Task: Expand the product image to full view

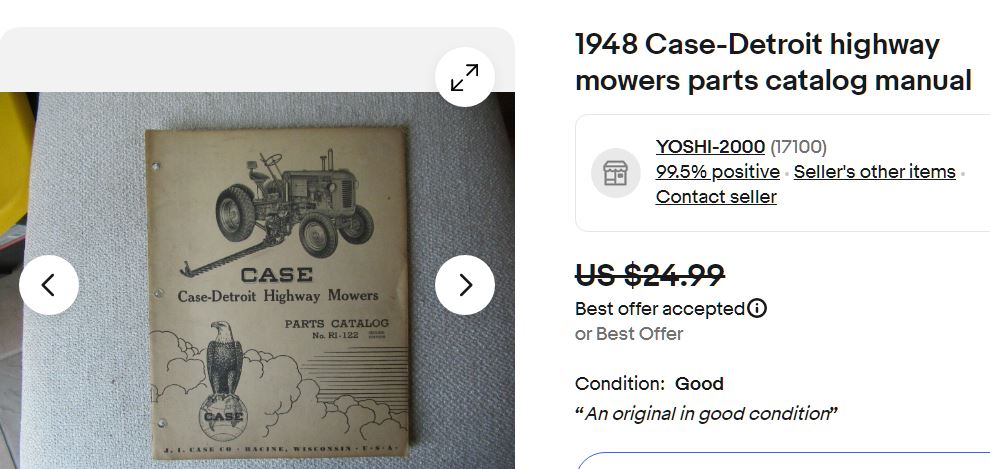Action: click(465, 77)
